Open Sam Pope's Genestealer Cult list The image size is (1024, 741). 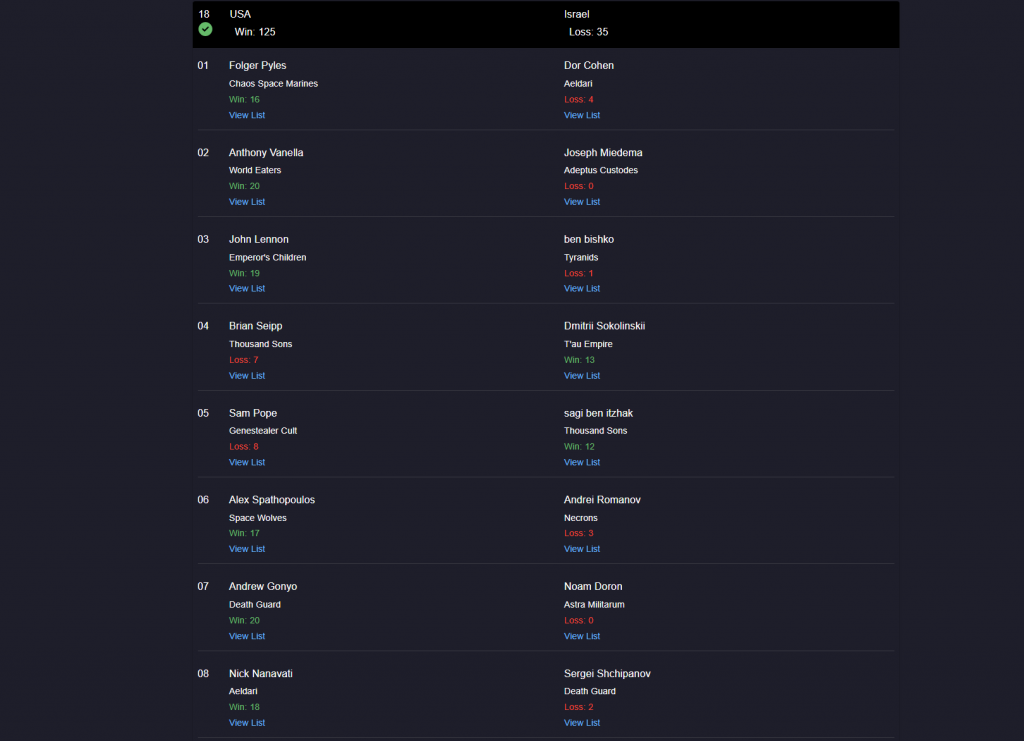tap(247, 462)
